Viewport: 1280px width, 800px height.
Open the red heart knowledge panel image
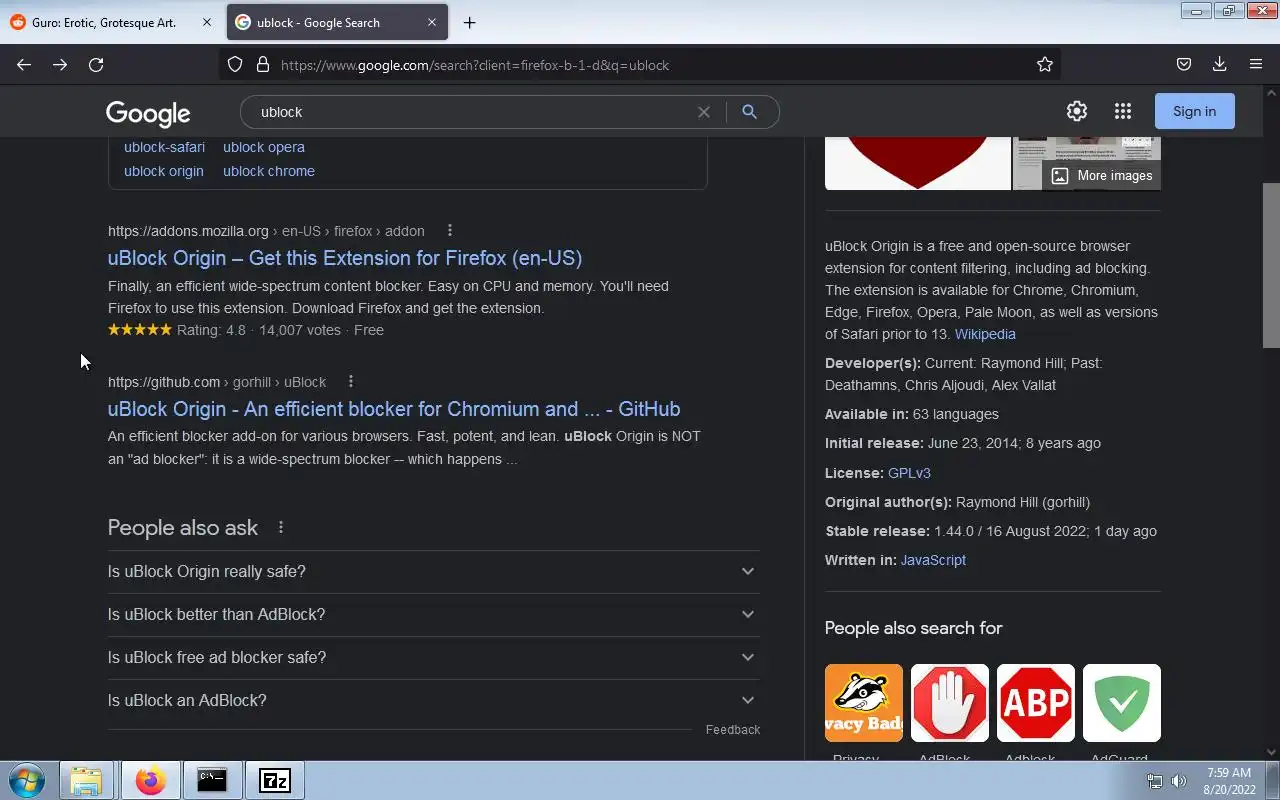click(918, 163)
